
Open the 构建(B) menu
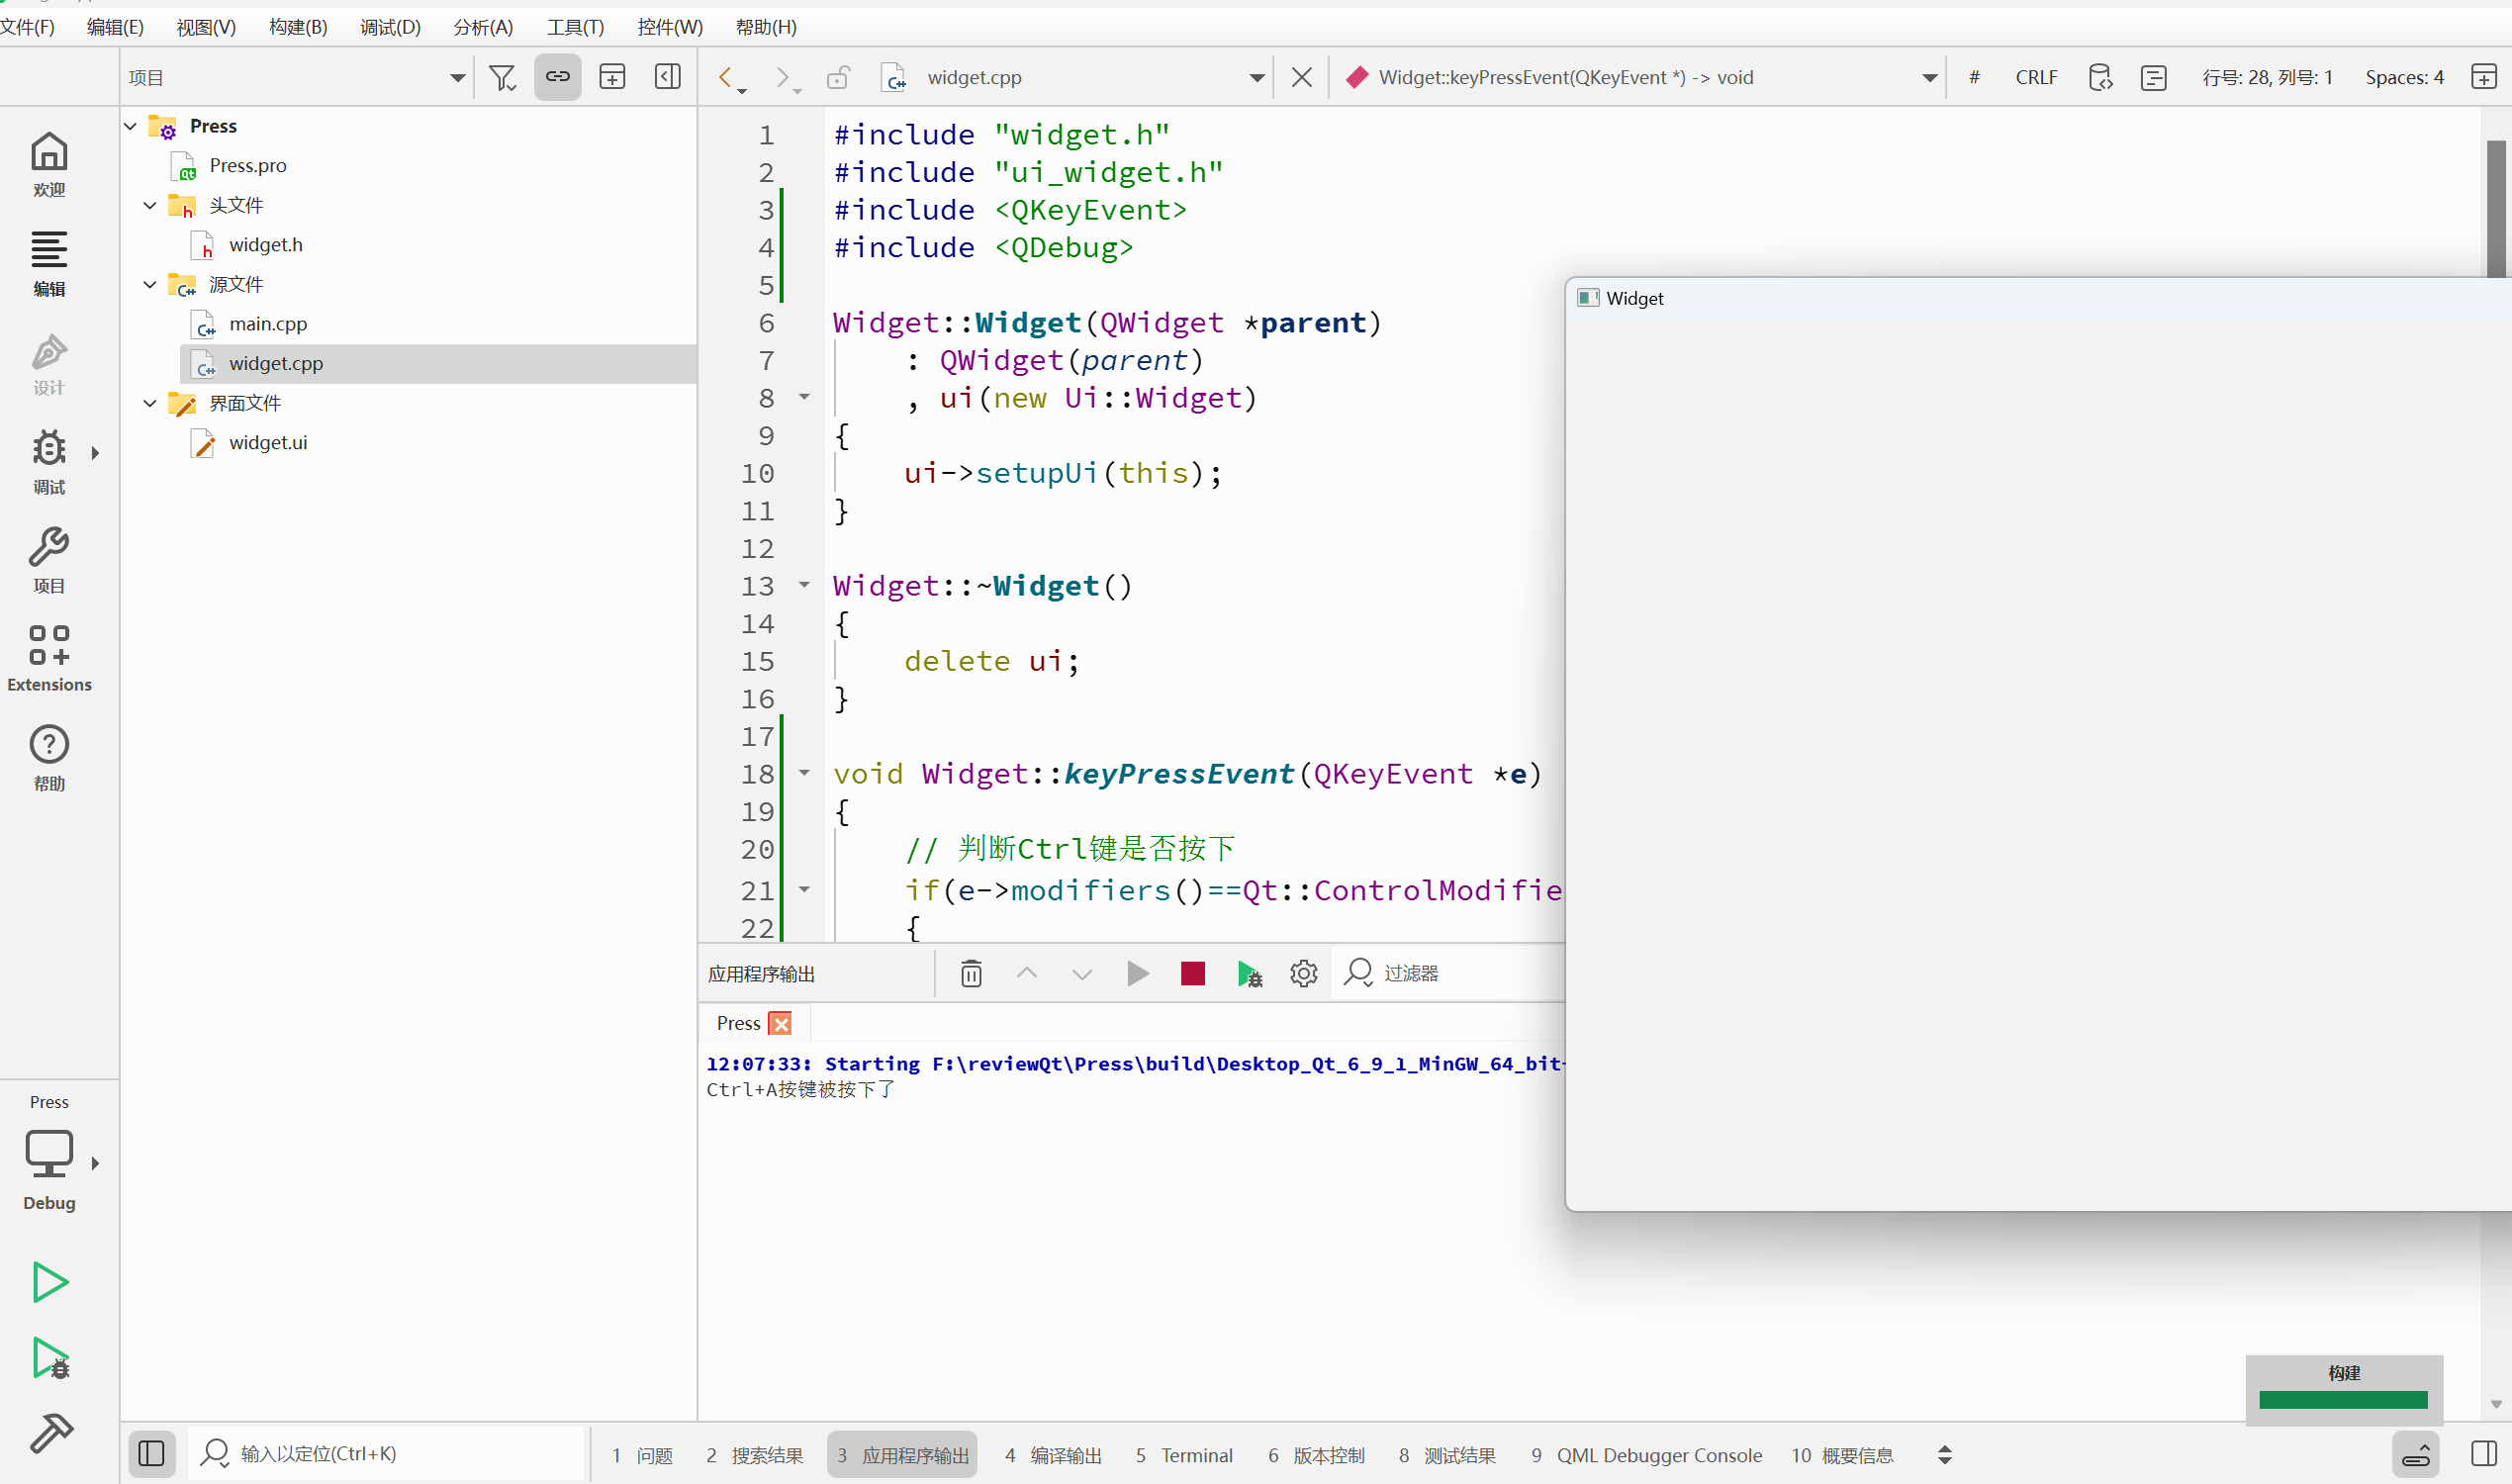coord(297,27)
